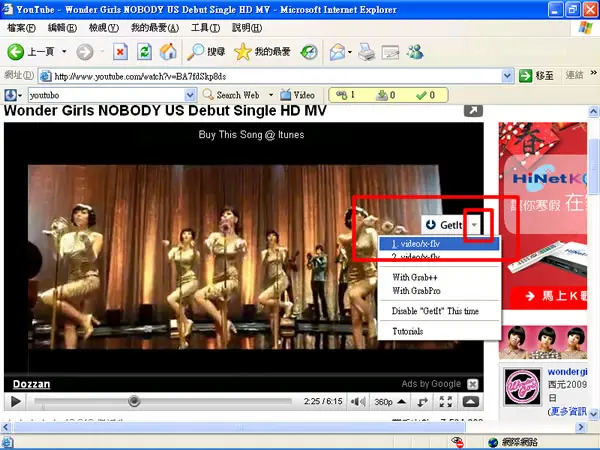This screenshot has height=450, width=600.
Task: Open the Search magnifier in IE toolbar
Action: pos(206,52)
